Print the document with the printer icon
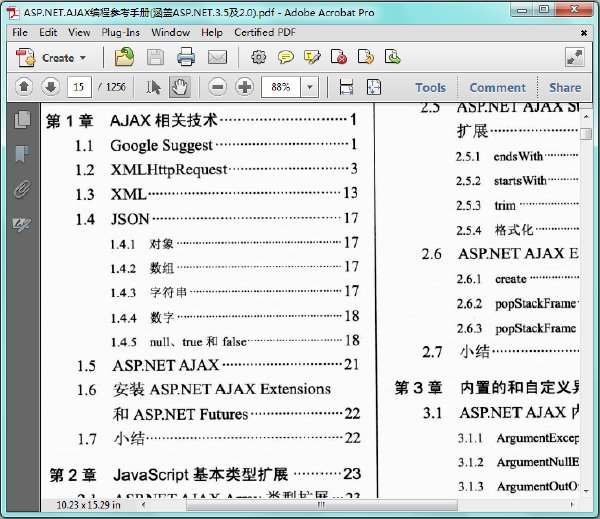This screenshot has width=600, height=519. tap(186, 57)
